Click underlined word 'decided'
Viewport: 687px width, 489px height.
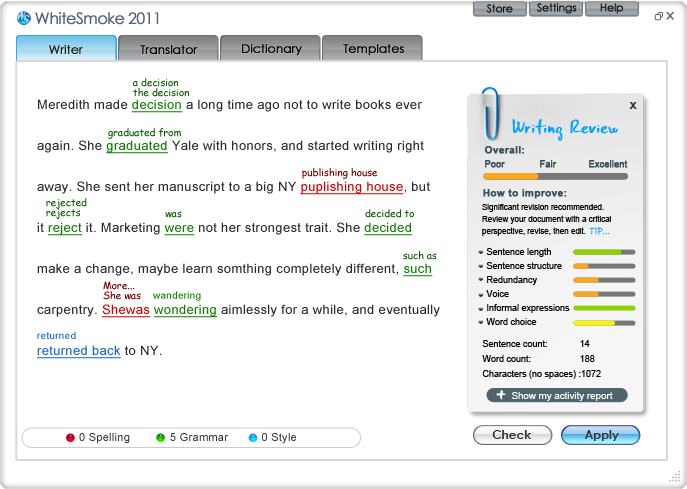click(x=388, y=228)
